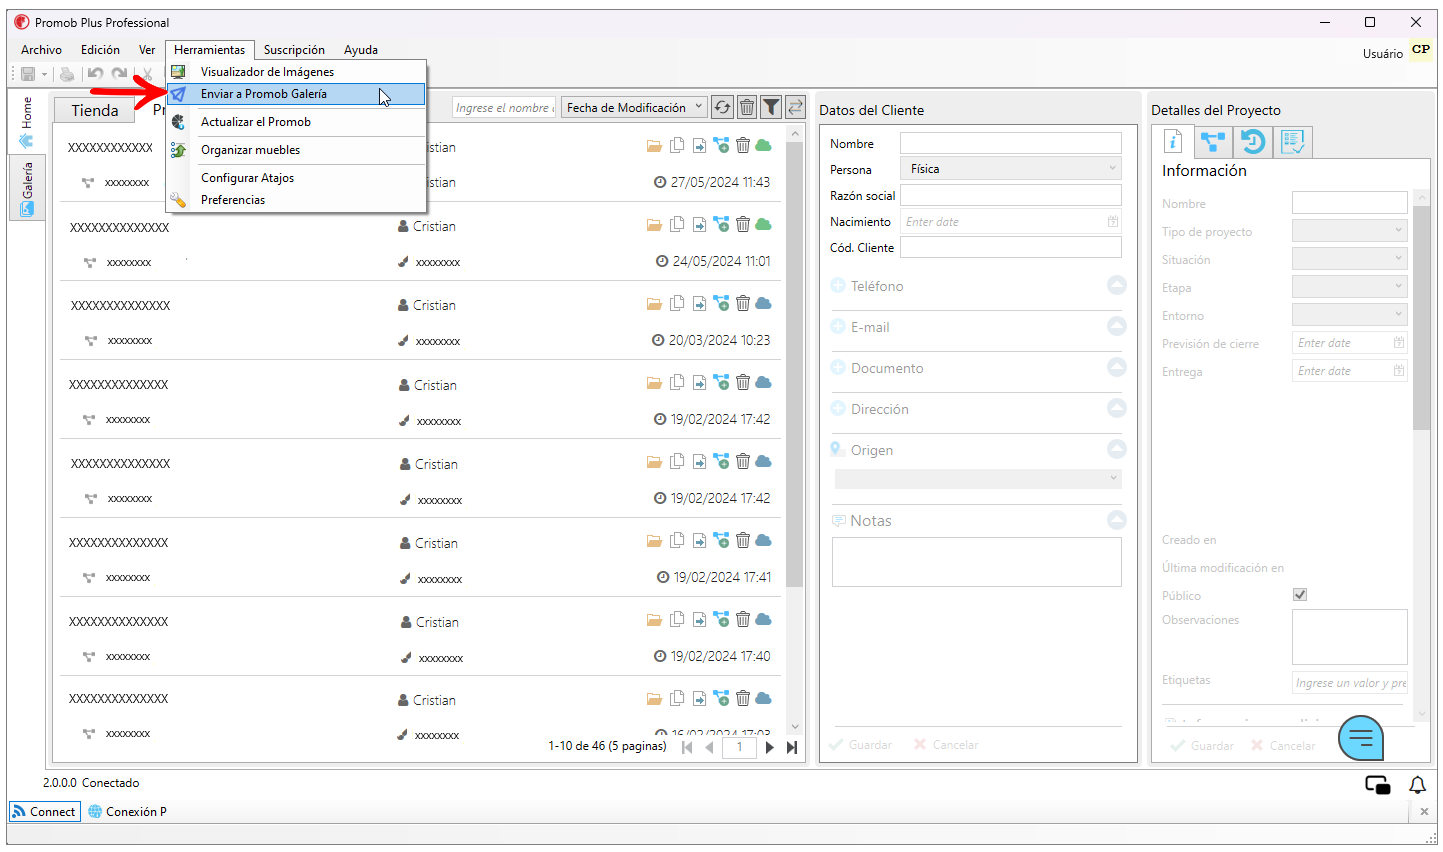This screenshot has width=1443, height=852.
Task: Jump to last page of projects
Action: tap(792, 747)
